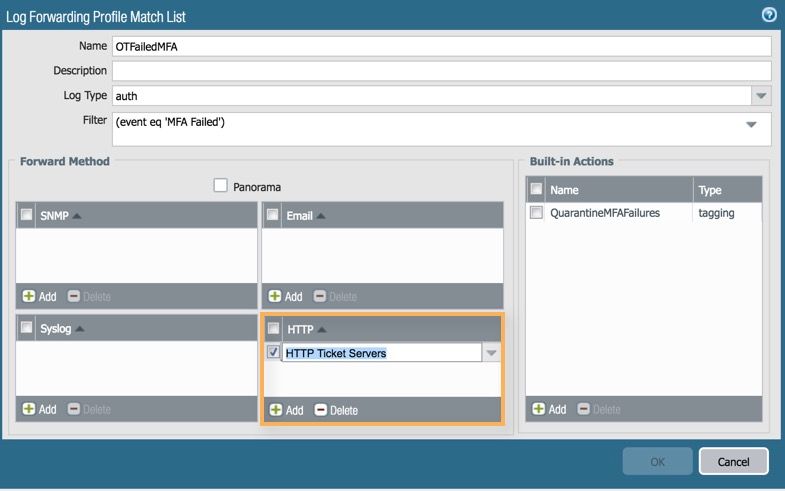Screen dimensions: 785x491
Task: Open the HTTP Ticket Servers dropdown arrow
Action: pyautogui.click(x=491, y=353)
